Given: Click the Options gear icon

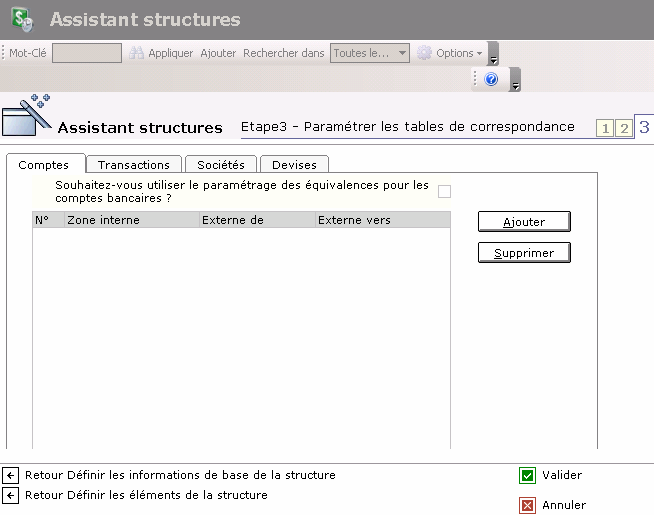Looking at the screenshot, I should click(425, 53).
